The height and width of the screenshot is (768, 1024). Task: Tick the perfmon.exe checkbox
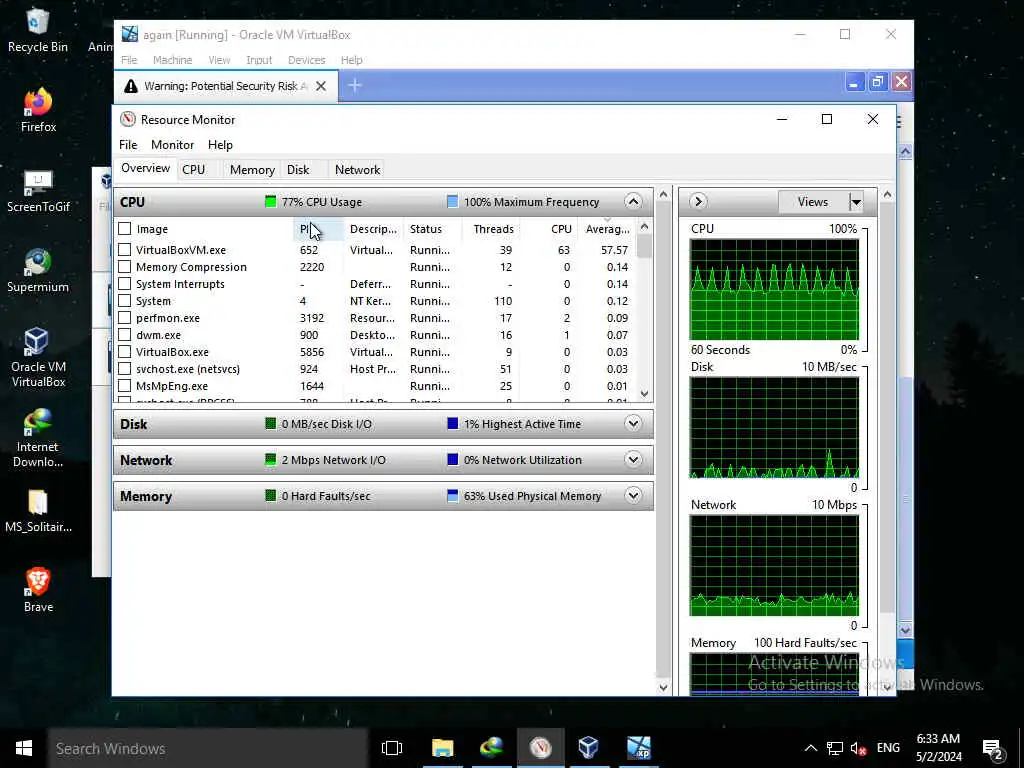point(125,317)
